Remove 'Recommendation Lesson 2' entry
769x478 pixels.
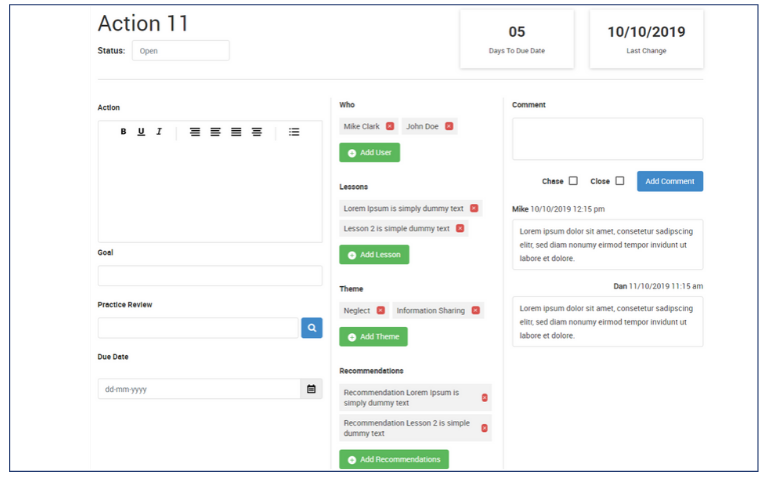[x=485, y=428]
